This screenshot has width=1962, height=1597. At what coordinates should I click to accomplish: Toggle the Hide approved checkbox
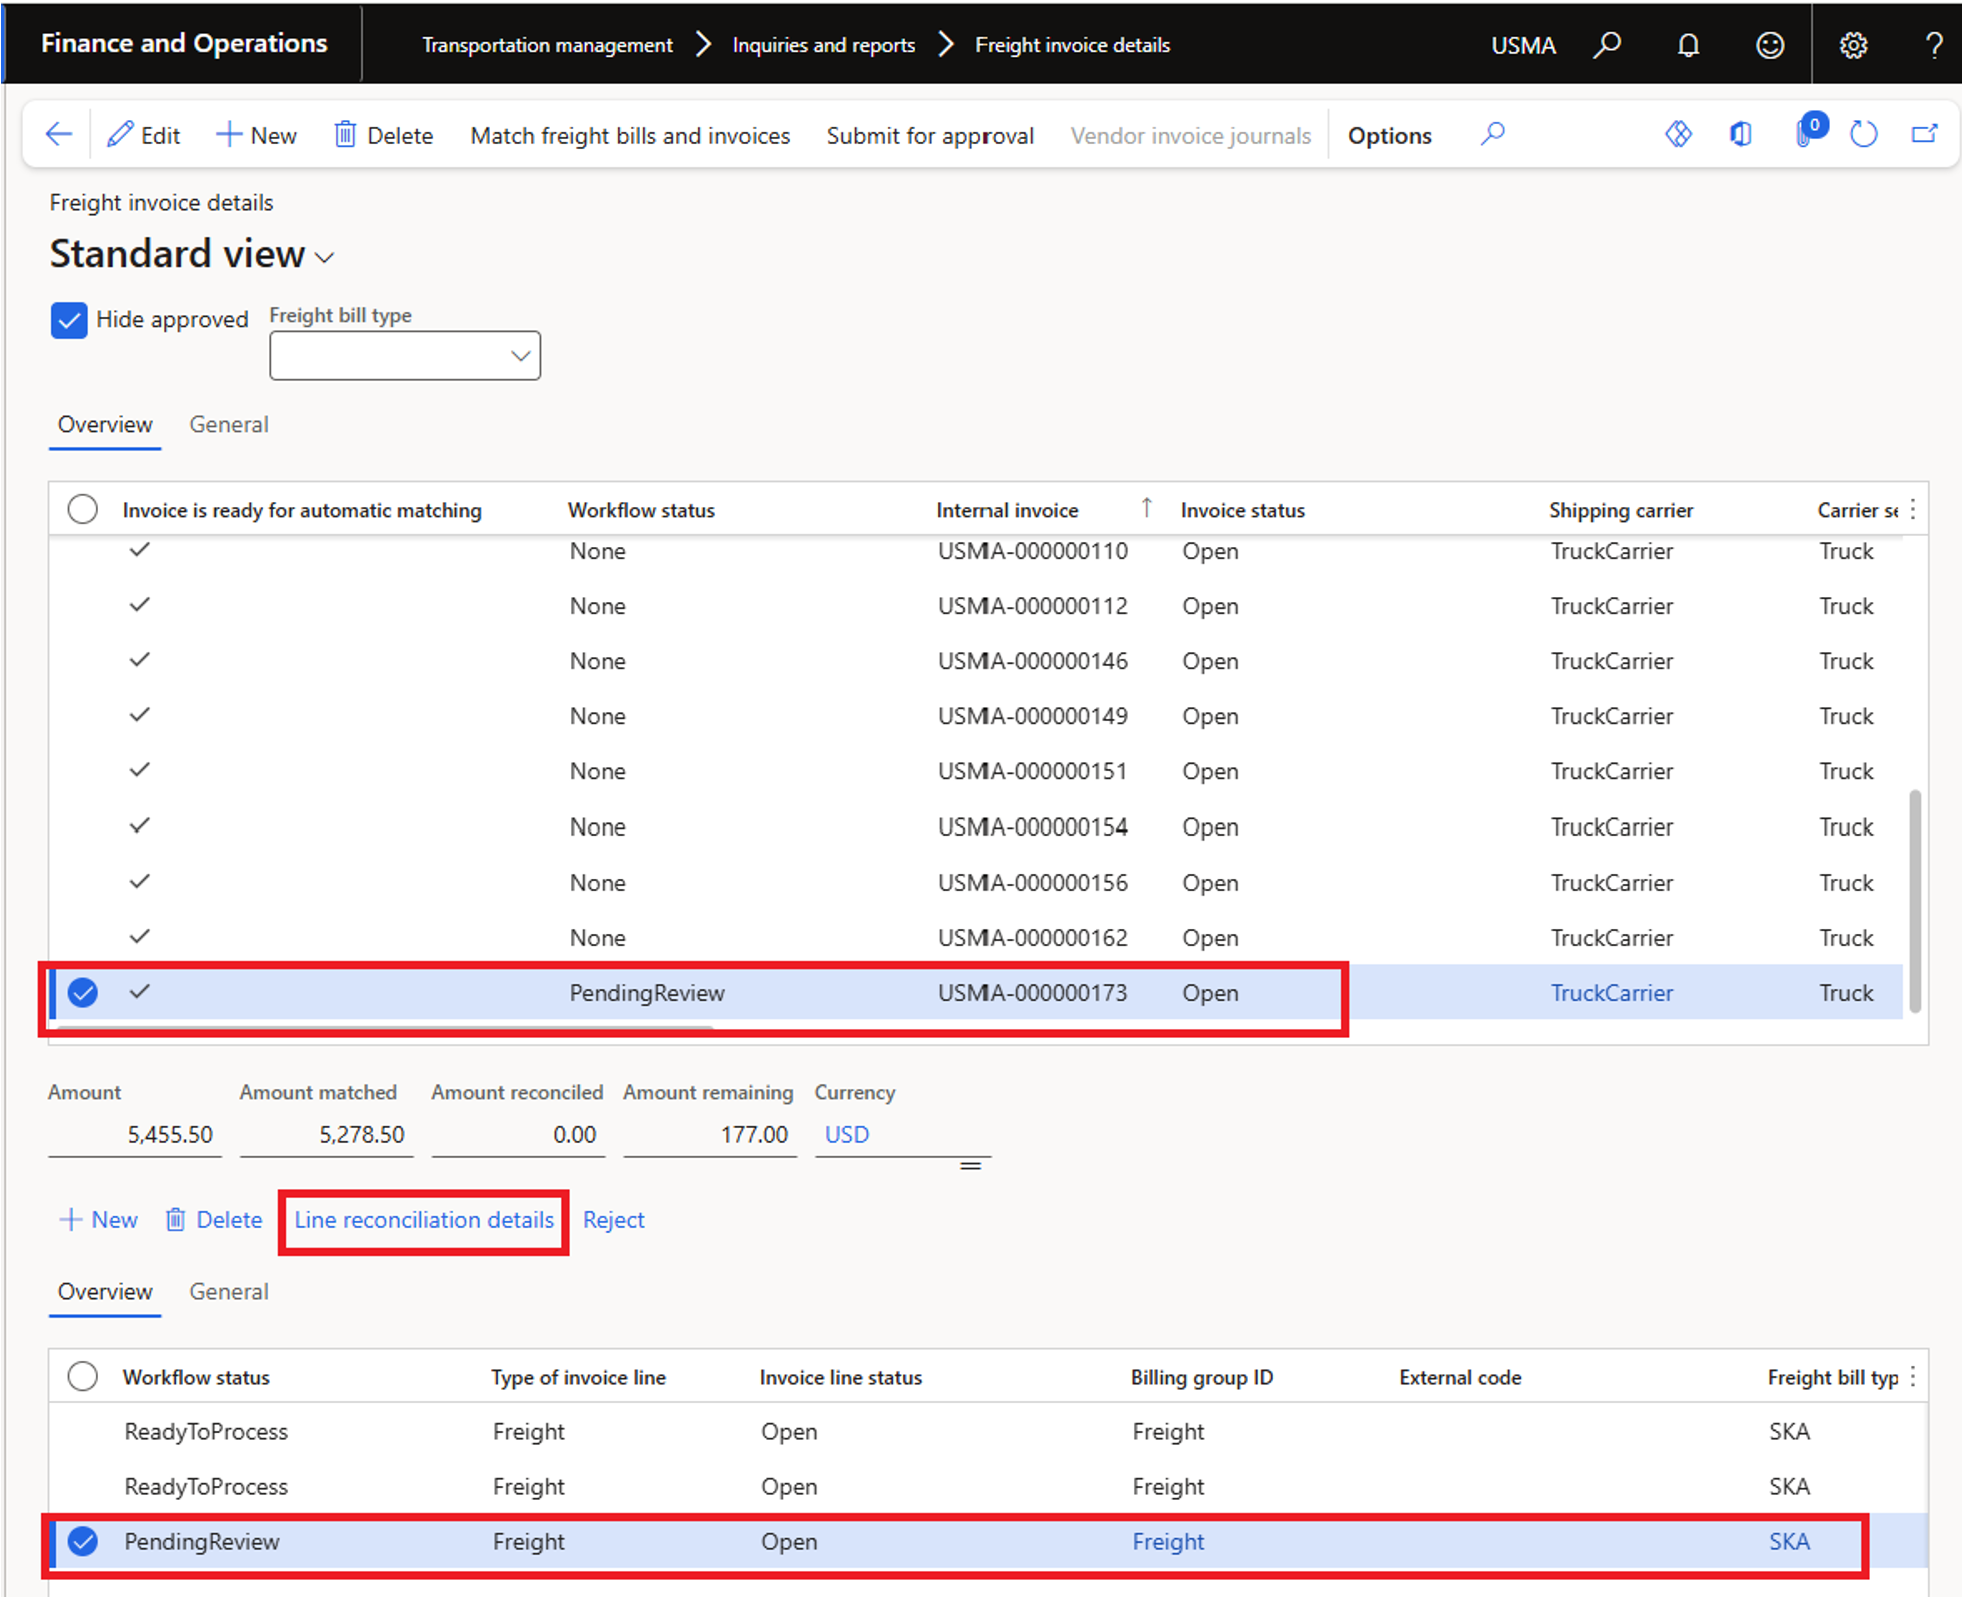pos(69,321)
